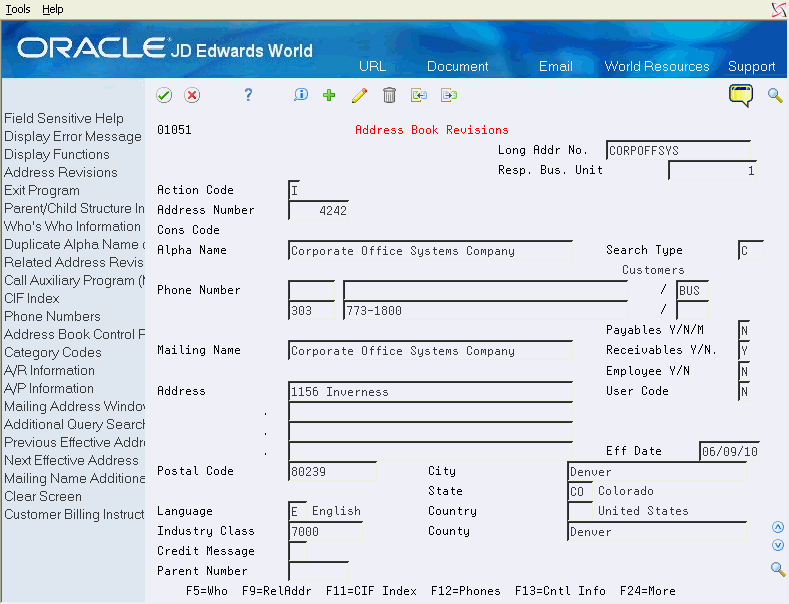789x604 pixels.
Task: Open the Support header link
Action: tap(751, 66)
